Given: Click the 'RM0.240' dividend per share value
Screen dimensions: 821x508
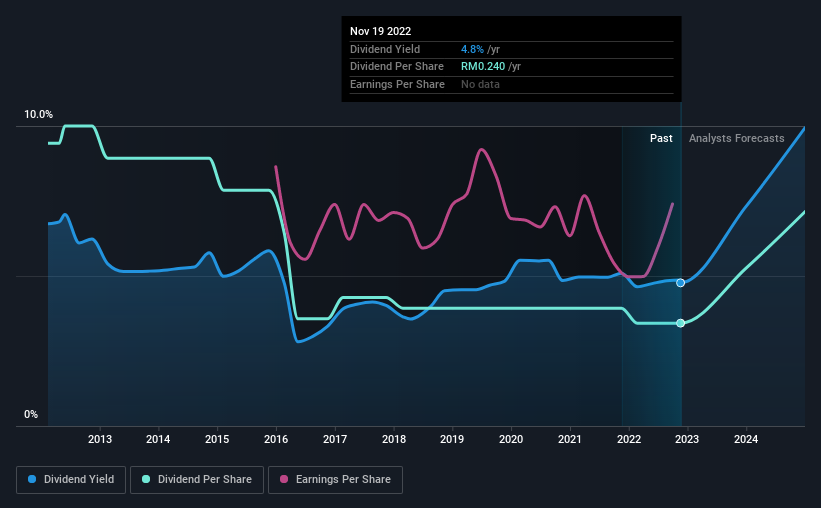Looking at the screenshot, I should 483,67.
